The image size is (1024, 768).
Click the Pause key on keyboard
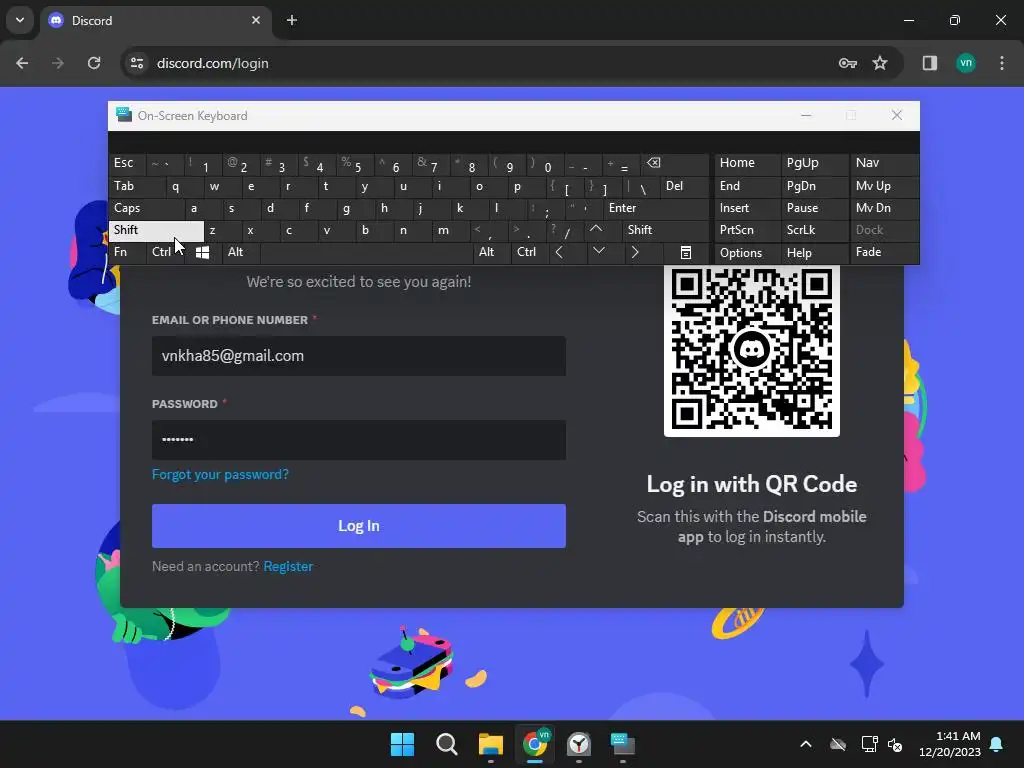pyautogui.click(x=814, y=208)
